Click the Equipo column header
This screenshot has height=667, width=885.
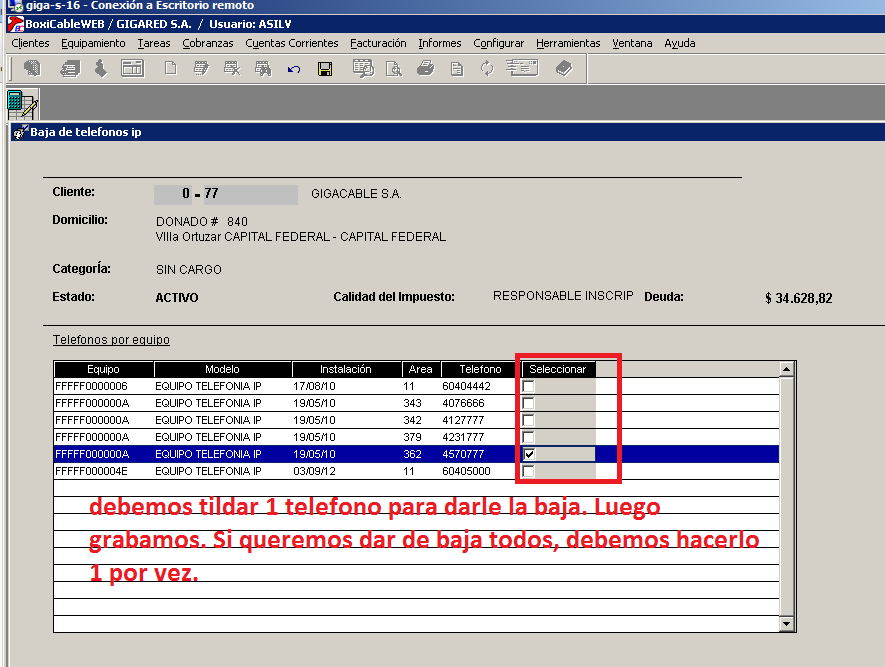coord(103,369)
